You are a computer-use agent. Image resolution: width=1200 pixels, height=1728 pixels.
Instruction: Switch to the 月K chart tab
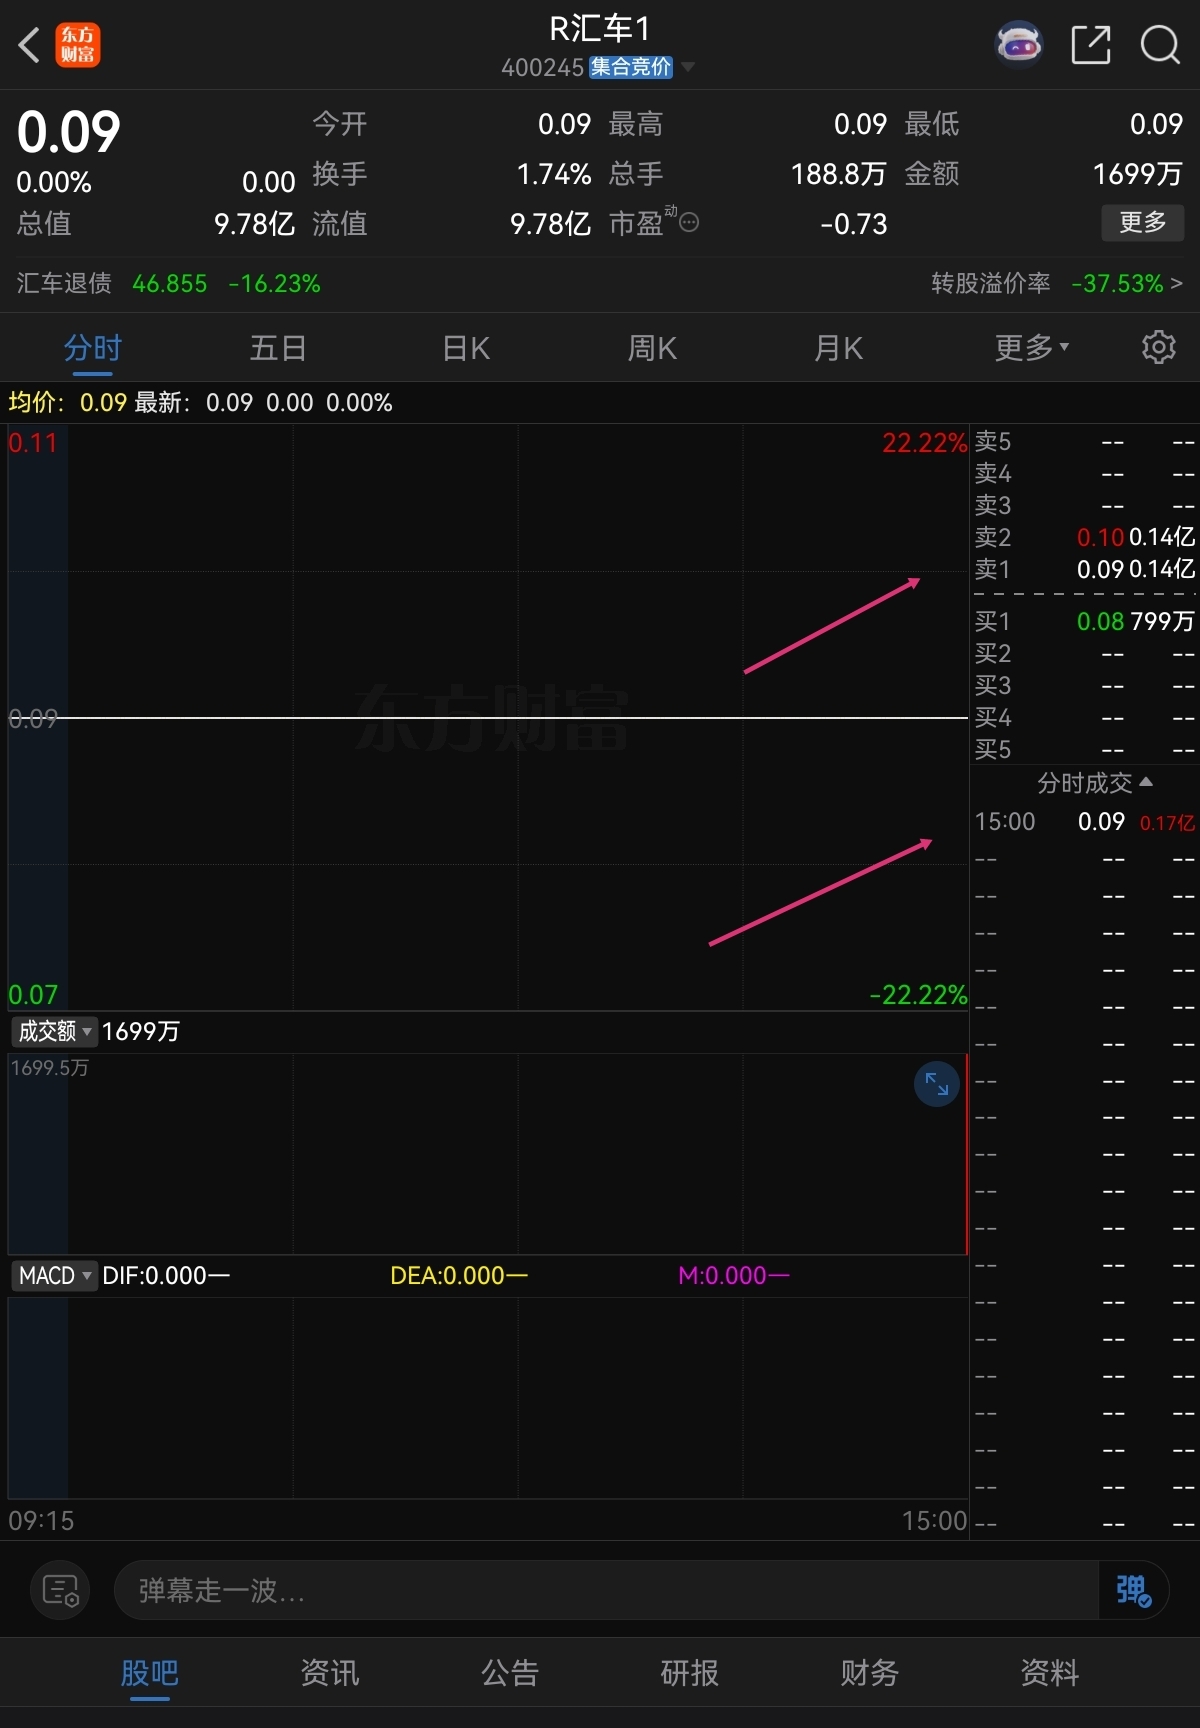(x=838, y=348)
